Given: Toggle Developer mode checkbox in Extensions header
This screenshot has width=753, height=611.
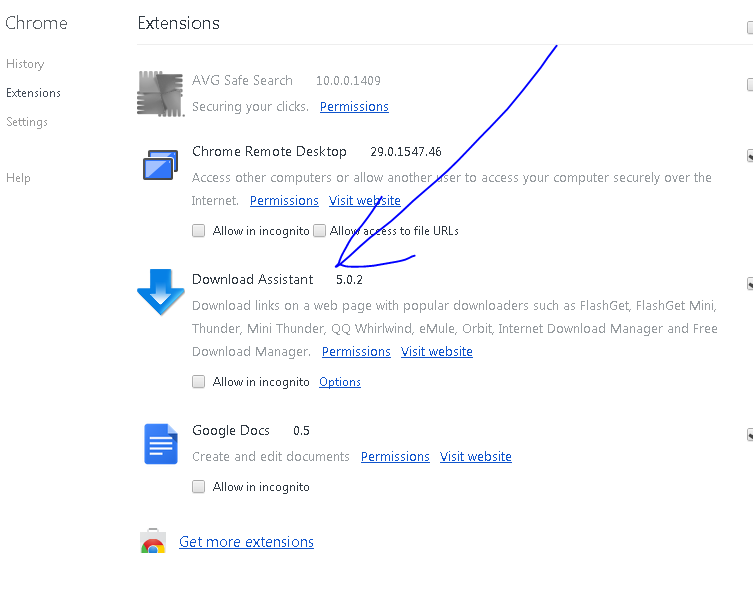Looking at the screenshot, I should click(x=750, y=27).
